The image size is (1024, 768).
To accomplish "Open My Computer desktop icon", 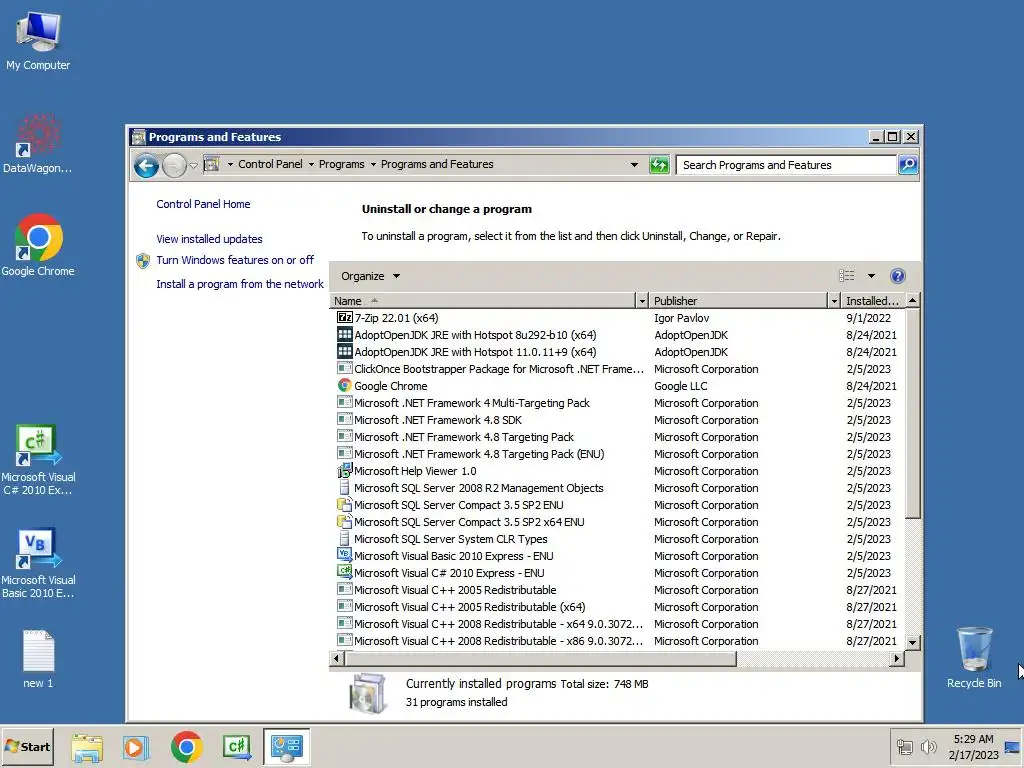I will [x=38, y=40].
